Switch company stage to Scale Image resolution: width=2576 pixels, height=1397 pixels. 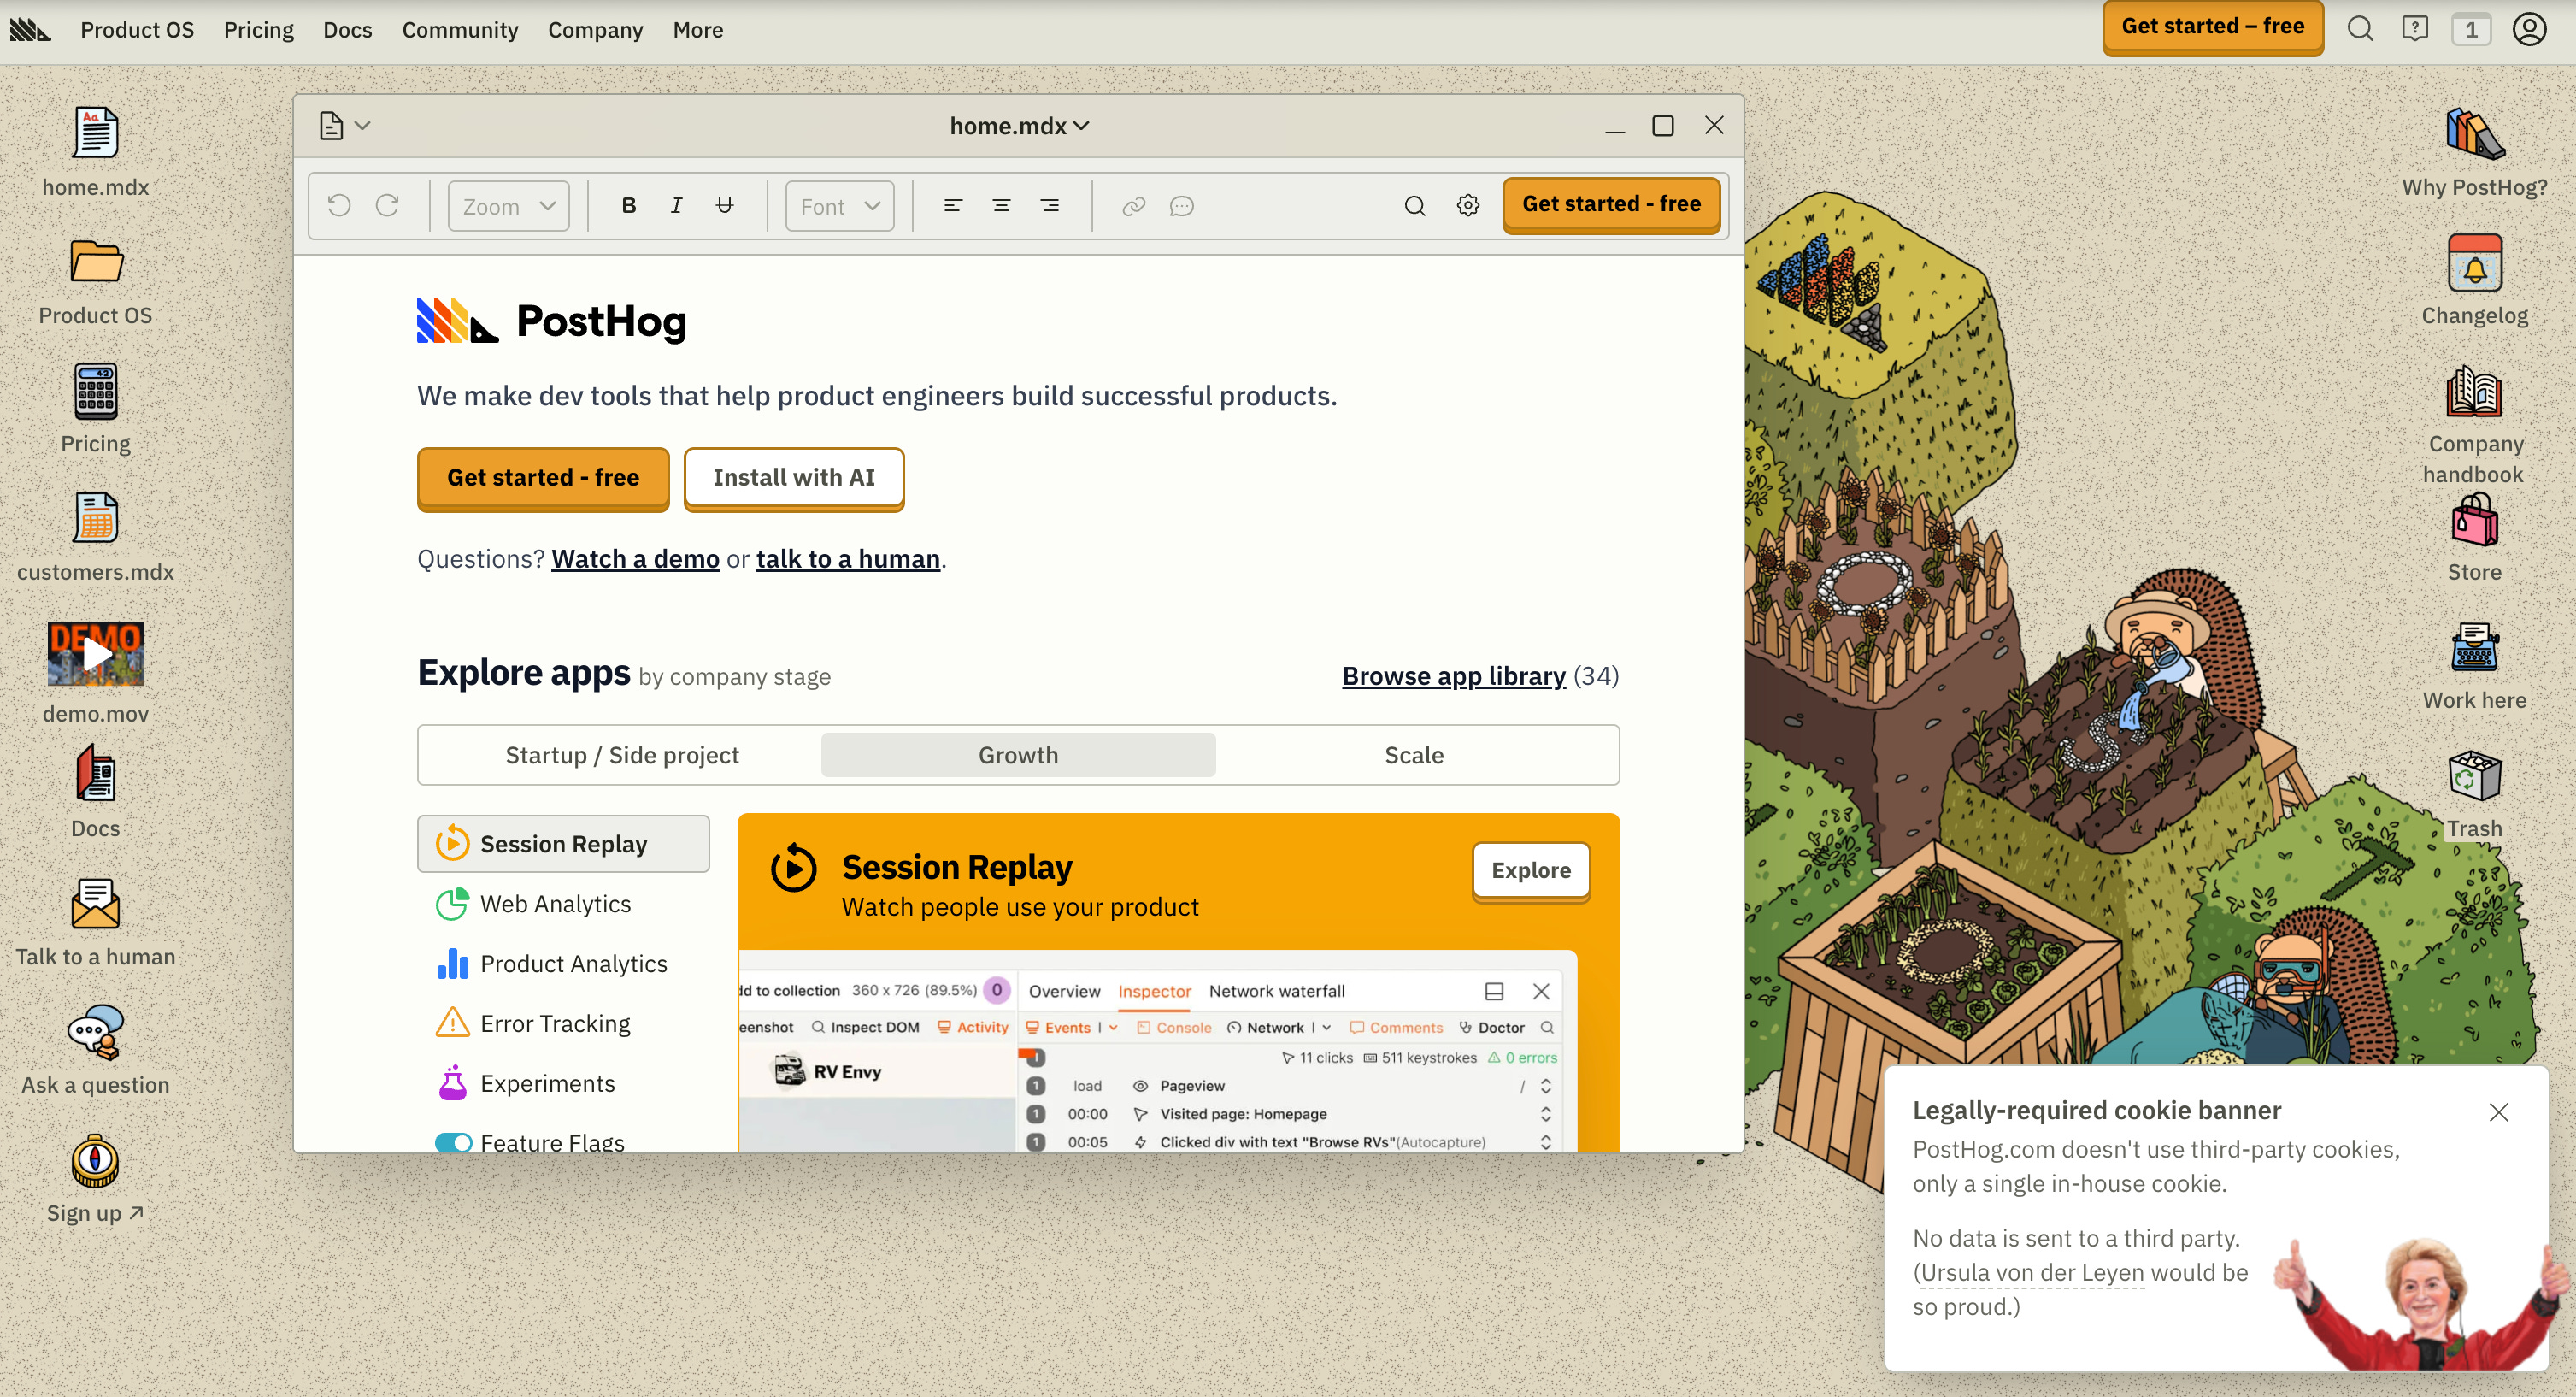coord(1413,755)
